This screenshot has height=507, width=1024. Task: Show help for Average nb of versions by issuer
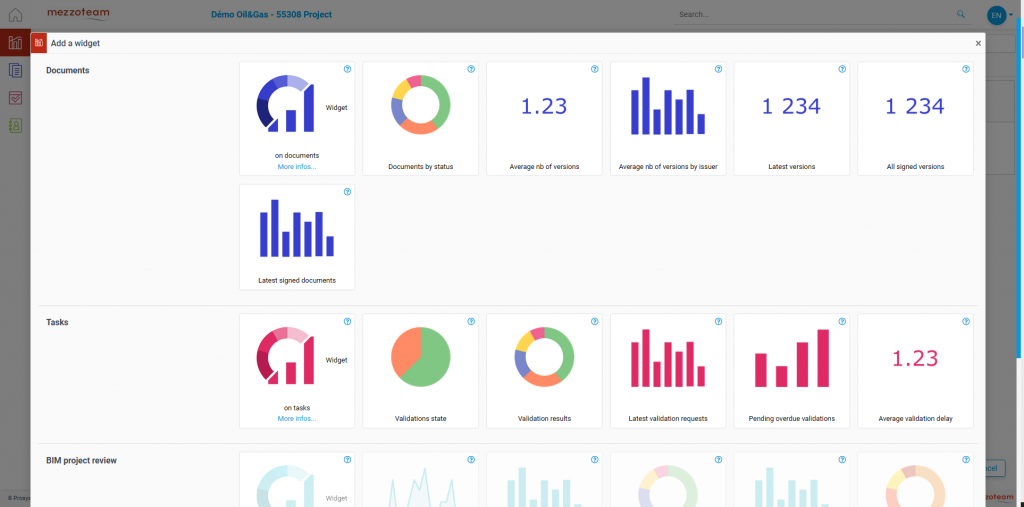718,69
